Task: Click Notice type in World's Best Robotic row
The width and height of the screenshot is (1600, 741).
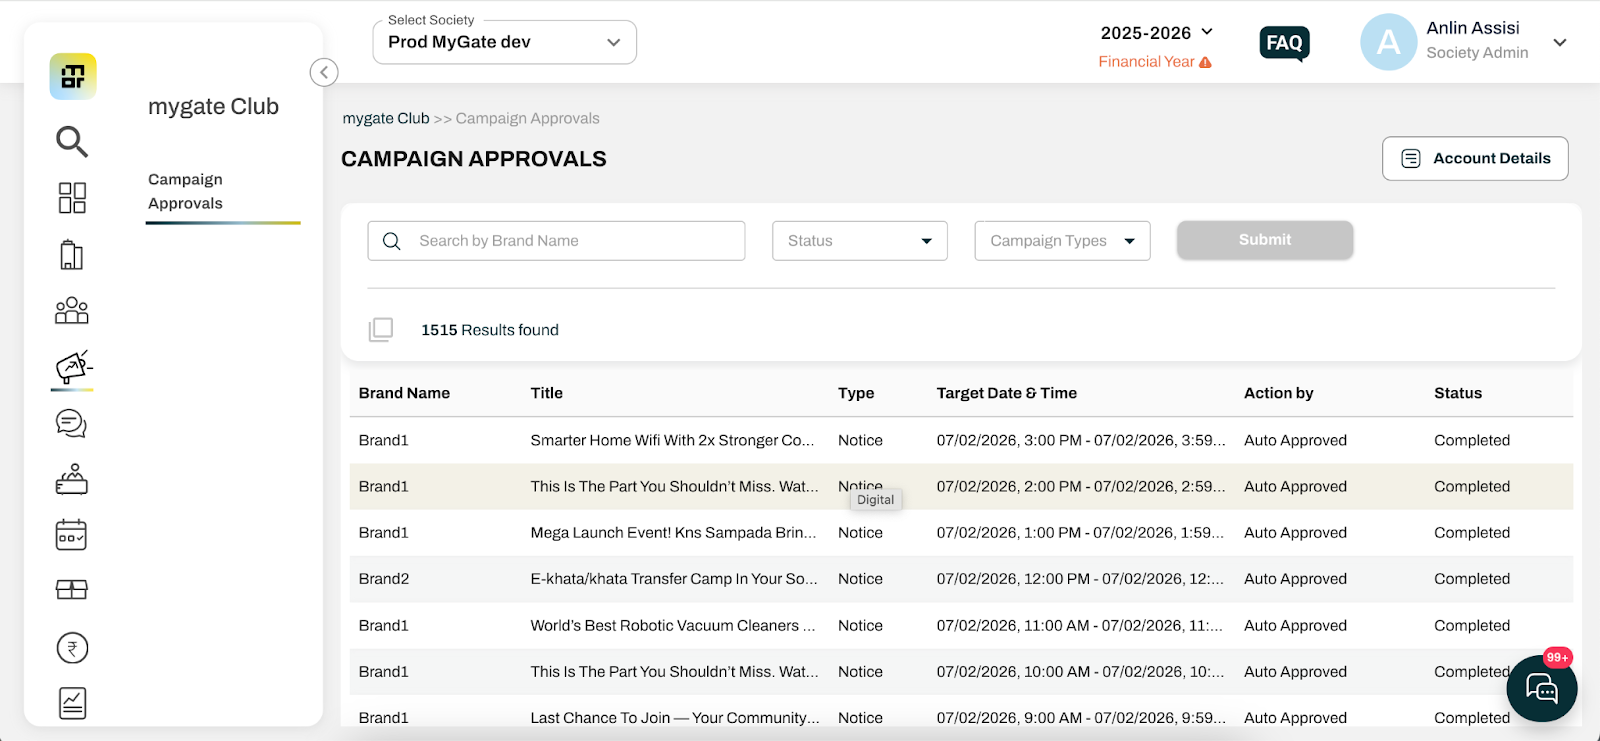Action: click(861, 626)
